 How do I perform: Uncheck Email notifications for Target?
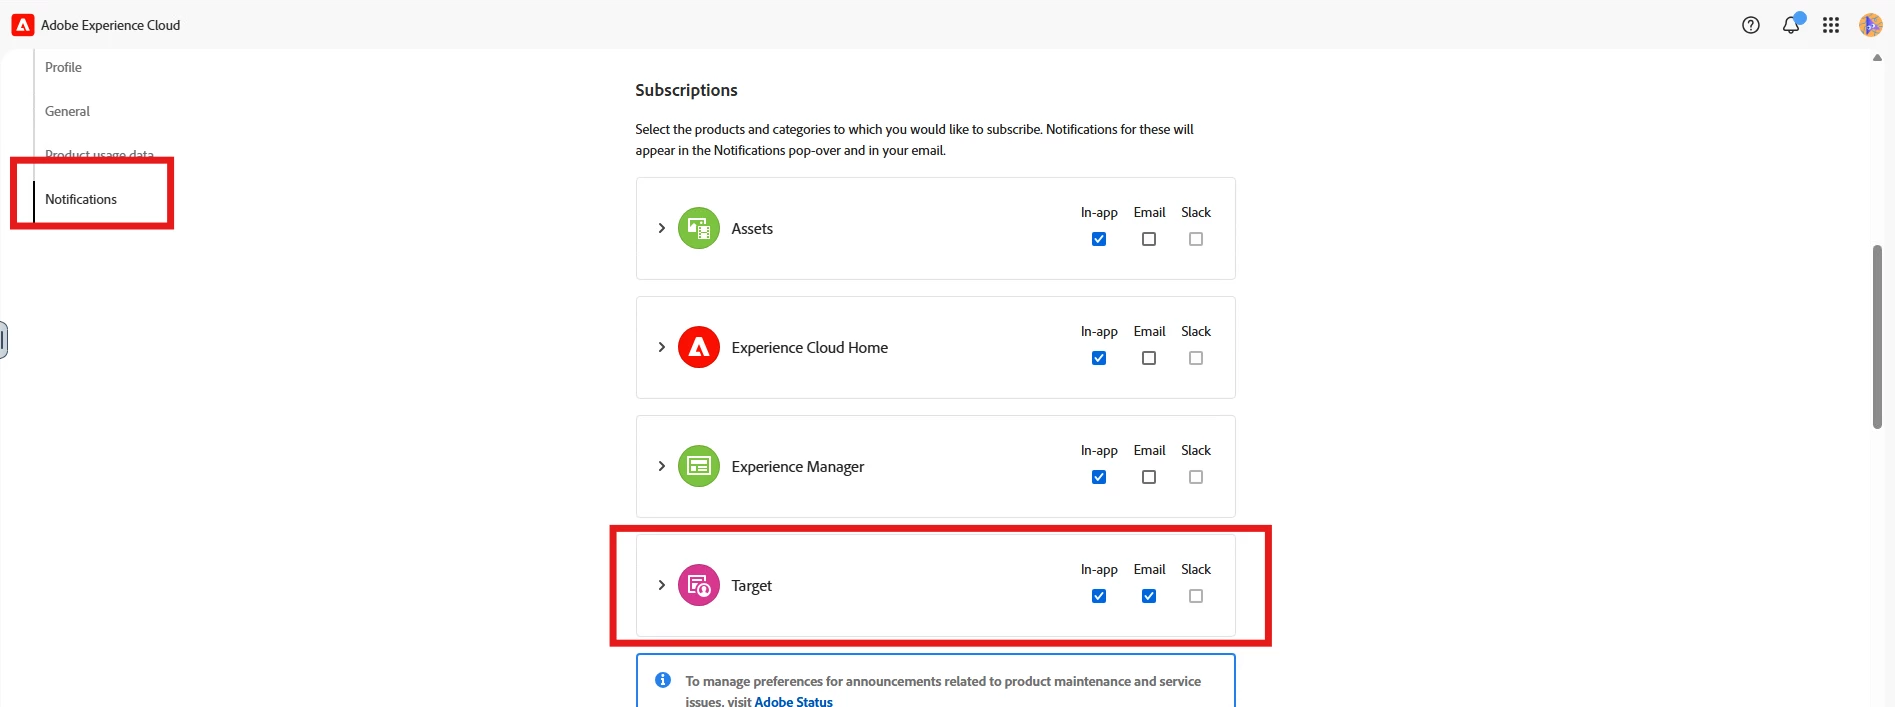click(x=1149, y=596)
